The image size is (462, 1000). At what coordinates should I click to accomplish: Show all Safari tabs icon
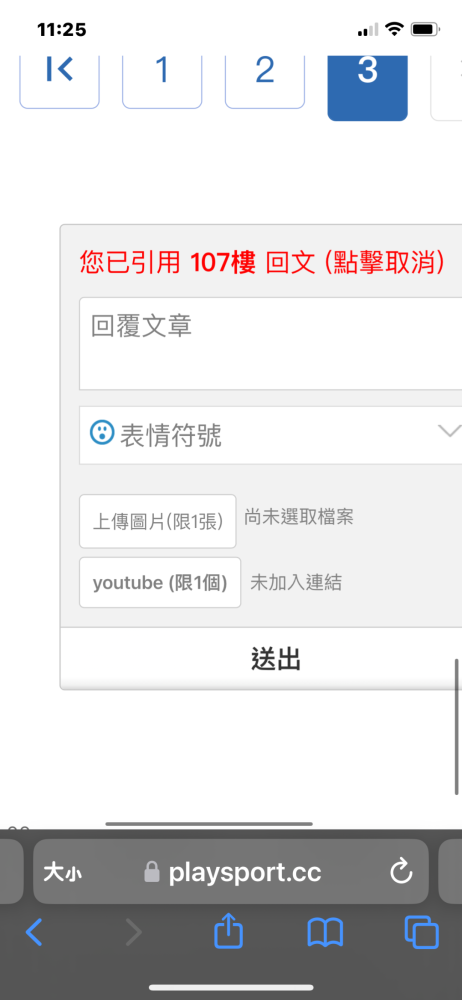click(x=422, y=932)
